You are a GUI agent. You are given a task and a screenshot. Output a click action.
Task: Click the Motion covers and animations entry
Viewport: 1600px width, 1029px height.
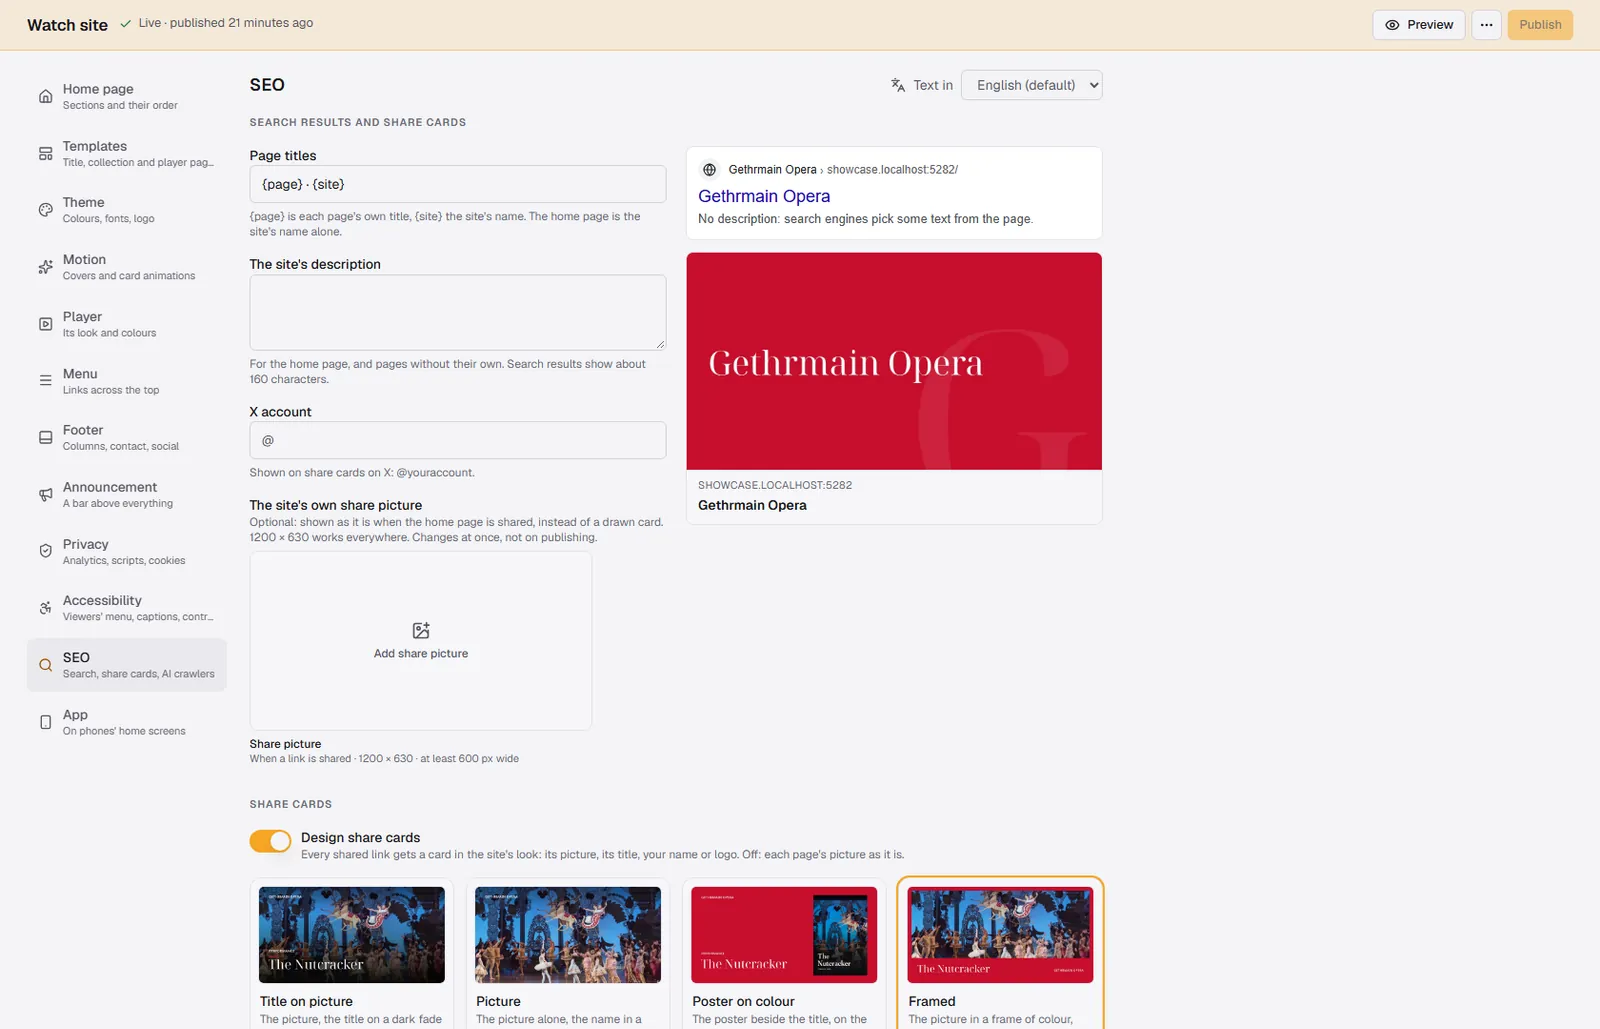[x=127, y=267]
